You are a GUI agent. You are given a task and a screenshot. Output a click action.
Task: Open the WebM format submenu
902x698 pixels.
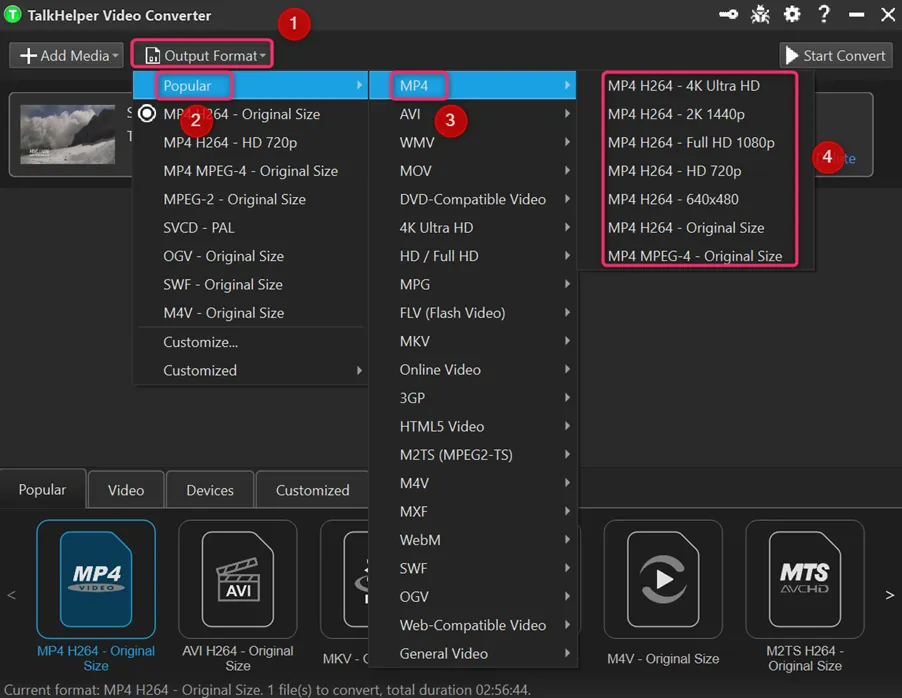pos(472,540)
